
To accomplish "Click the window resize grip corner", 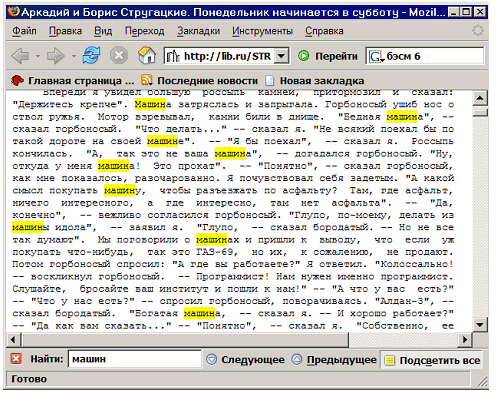I will [482, 381].
